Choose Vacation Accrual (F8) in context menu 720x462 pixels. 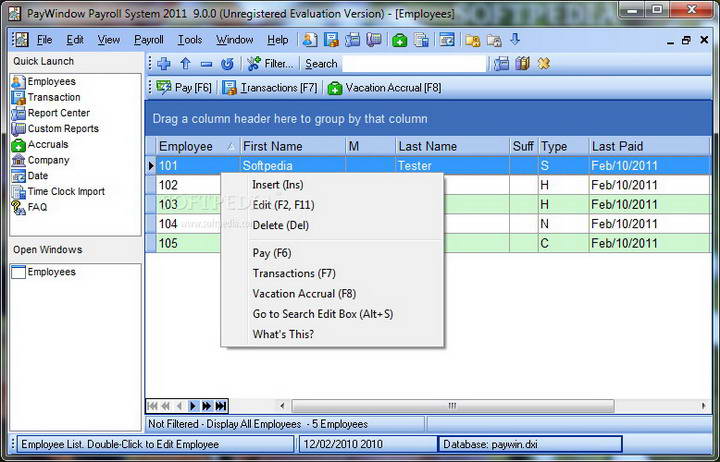332,293
